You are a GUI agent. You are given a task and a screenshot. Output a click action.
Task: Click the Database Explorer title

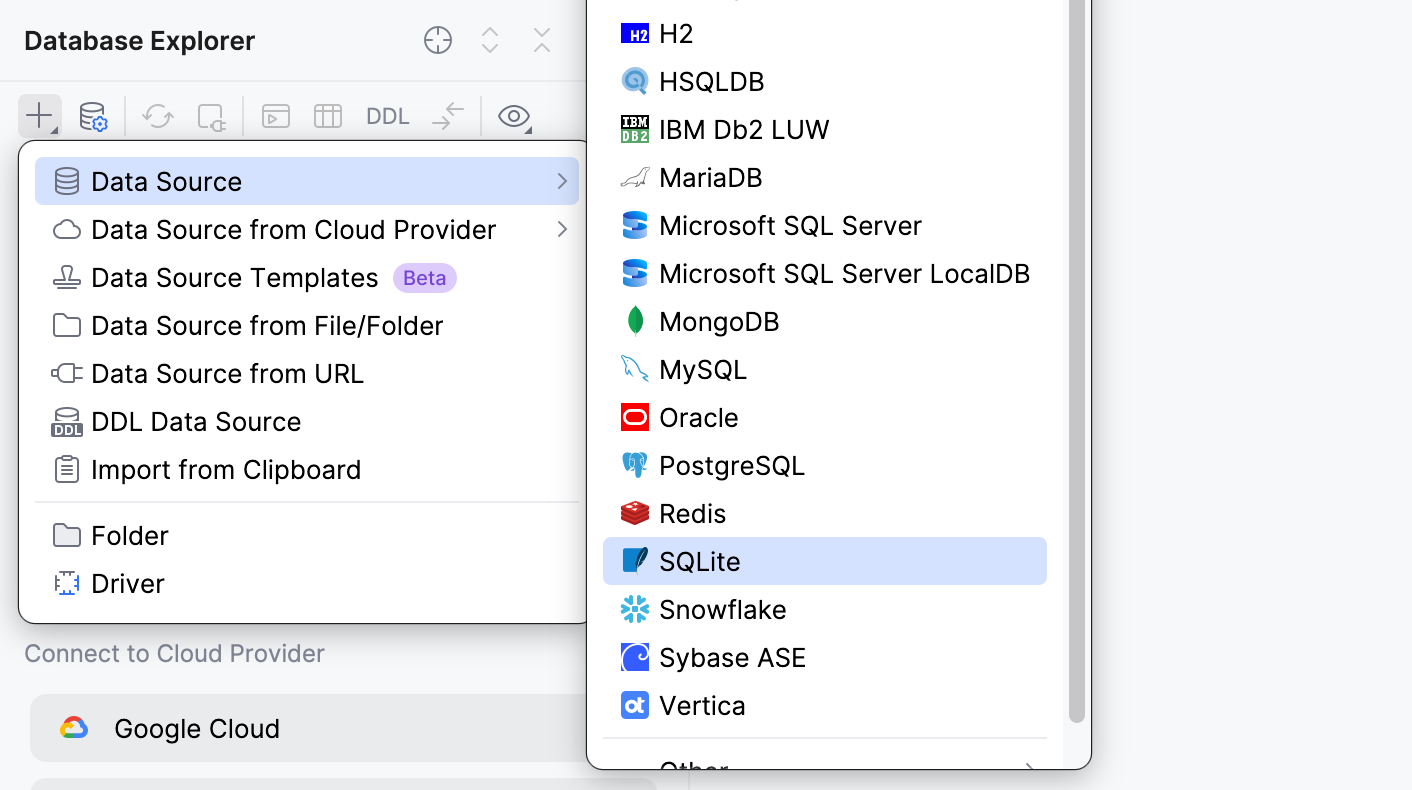coord(140,41)
